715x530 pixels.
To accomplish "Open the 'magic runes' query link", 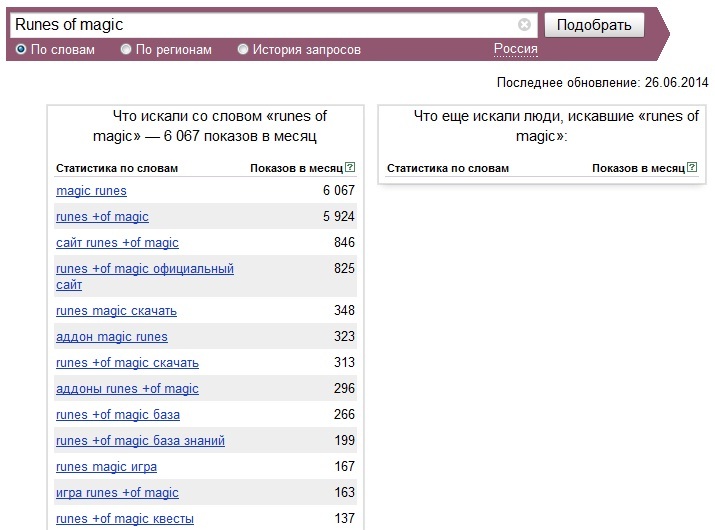I will point(91,191).
